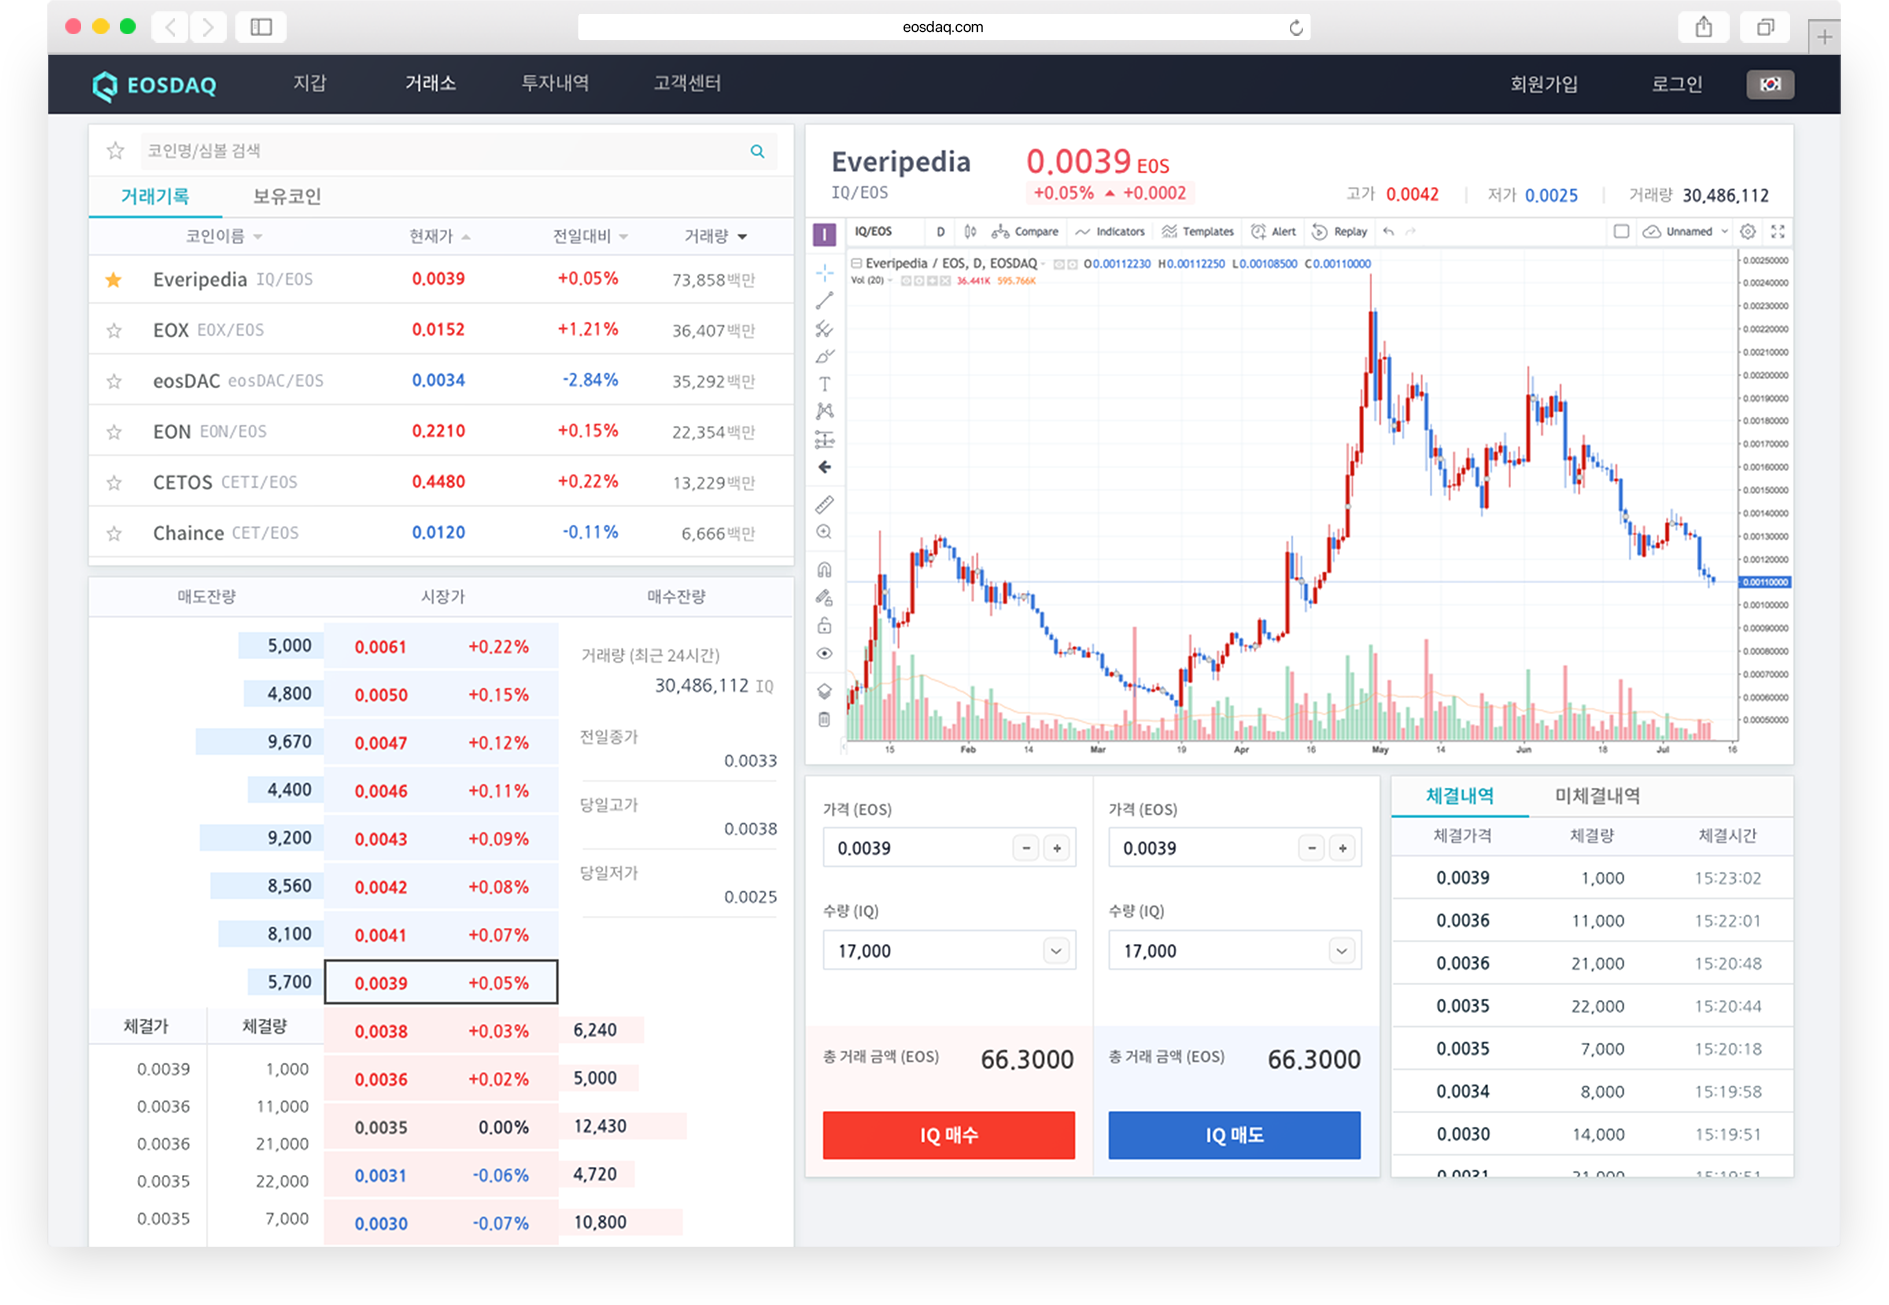Toggle stay-in-drawing-mode pencil lock icon

pyautogui.click(x=824, y=598)
